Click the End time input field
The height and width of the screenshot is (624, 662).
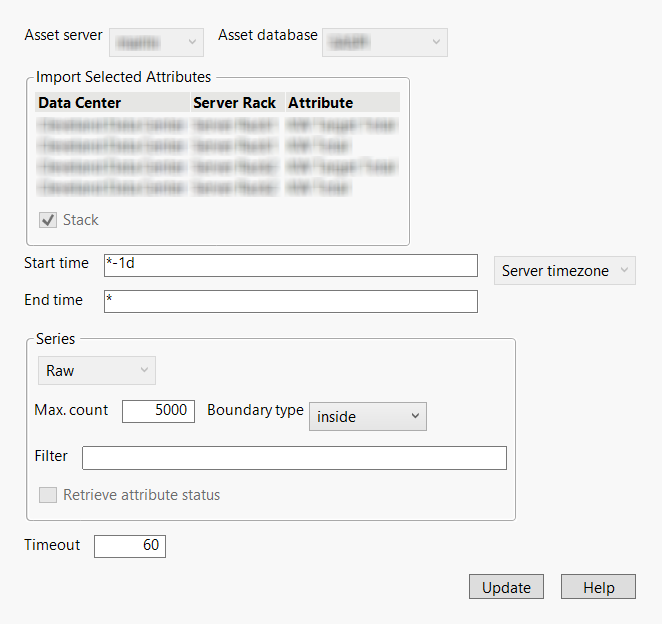[290, 301]
